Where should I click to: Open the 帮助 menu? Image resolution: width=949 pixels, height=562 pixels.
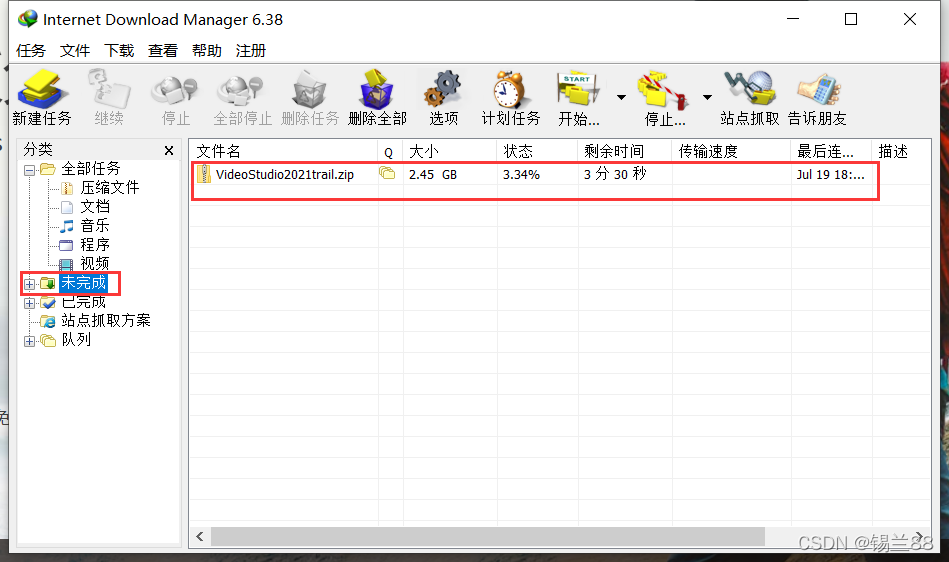(x=207, y=51)
